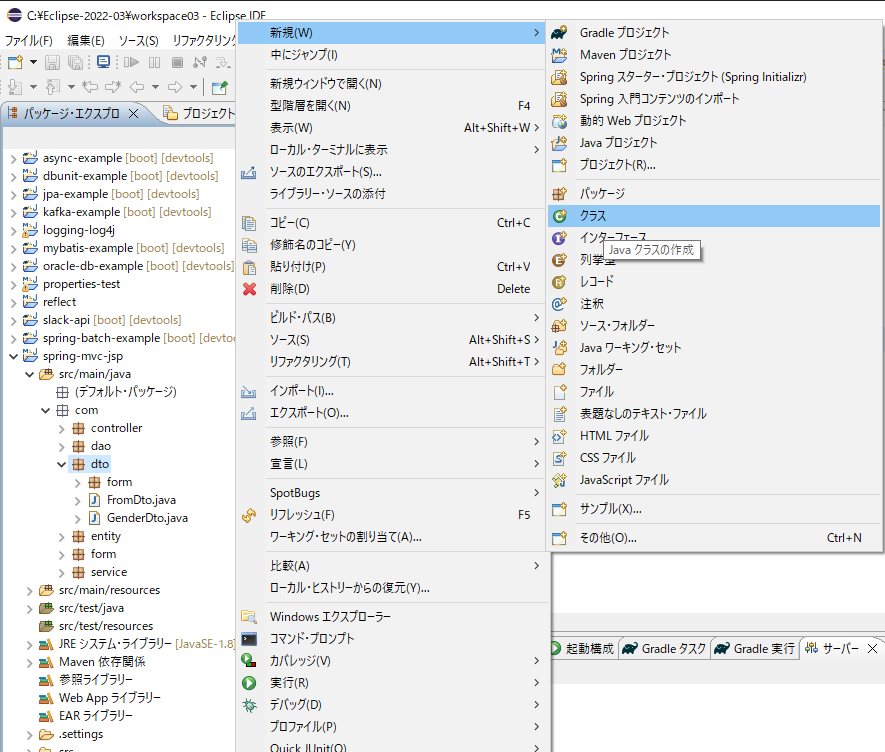Click the red 削除 delete icon

point(249,289)
